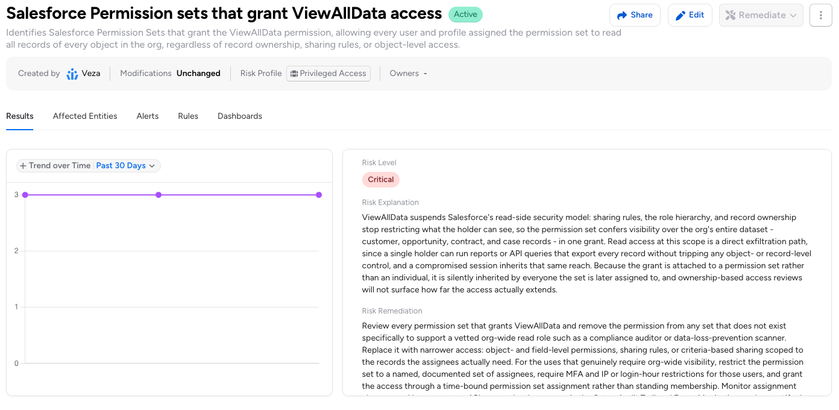This screenshot has height=410, width=839.
Task: Click the Risk Explanation heading
Action: coord(390,203)
